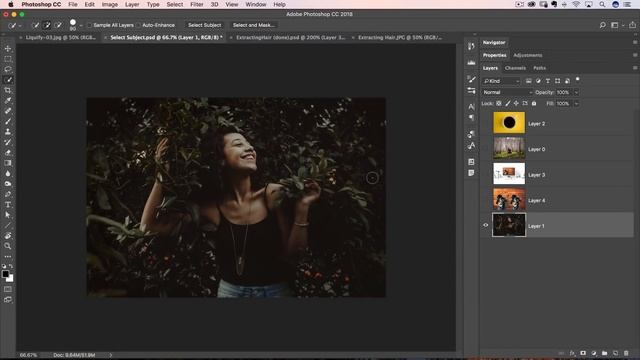Select the Blur tool
Image resolution: width=640 pixels, height=360 pixels.
click(x=8, y=173)
